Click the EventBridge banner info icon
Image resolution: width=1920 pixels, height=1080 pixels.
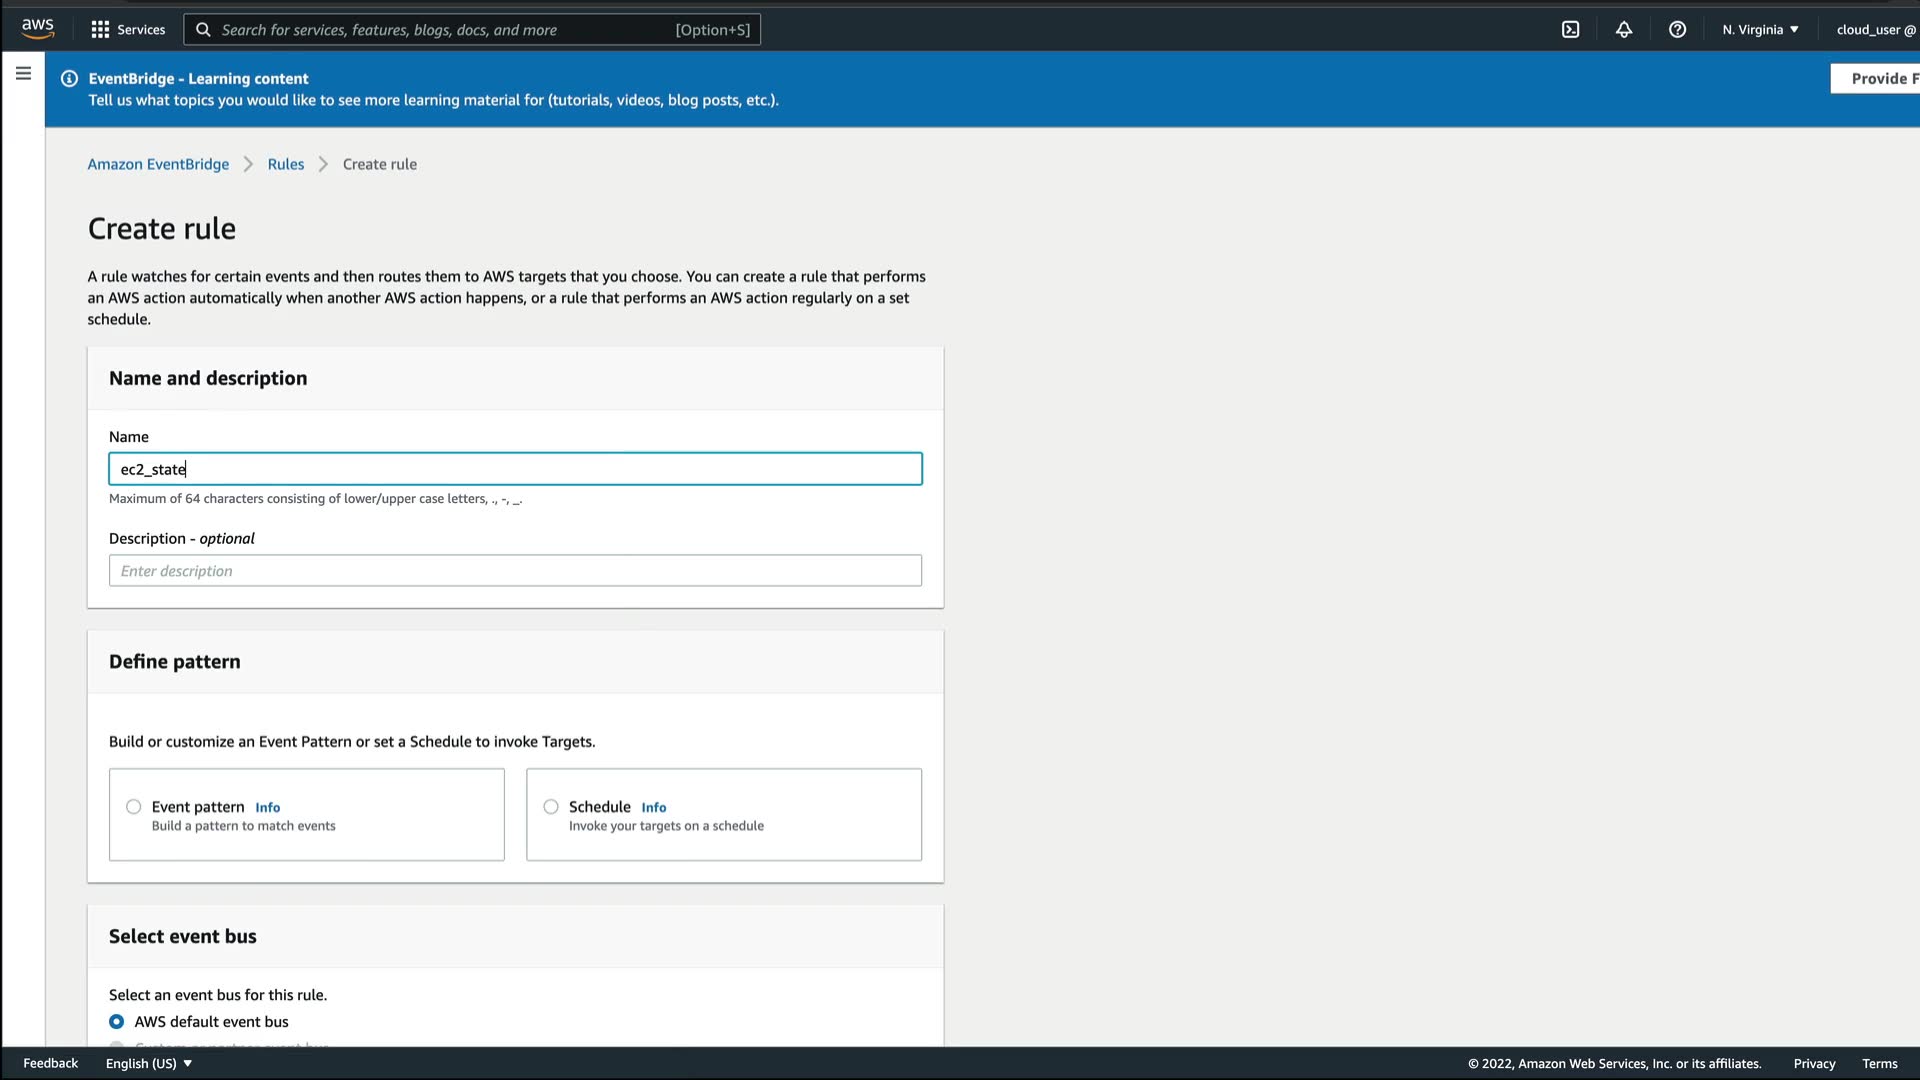(x=69, y=78)
